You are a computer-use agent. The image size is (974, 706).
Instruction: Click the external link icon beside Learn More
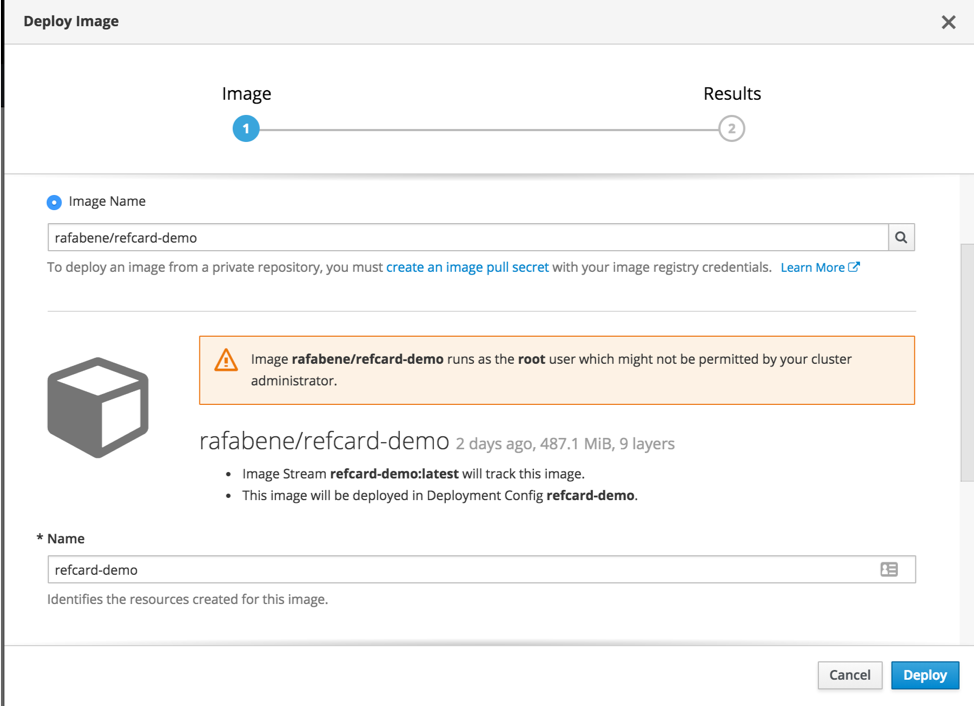854,267
